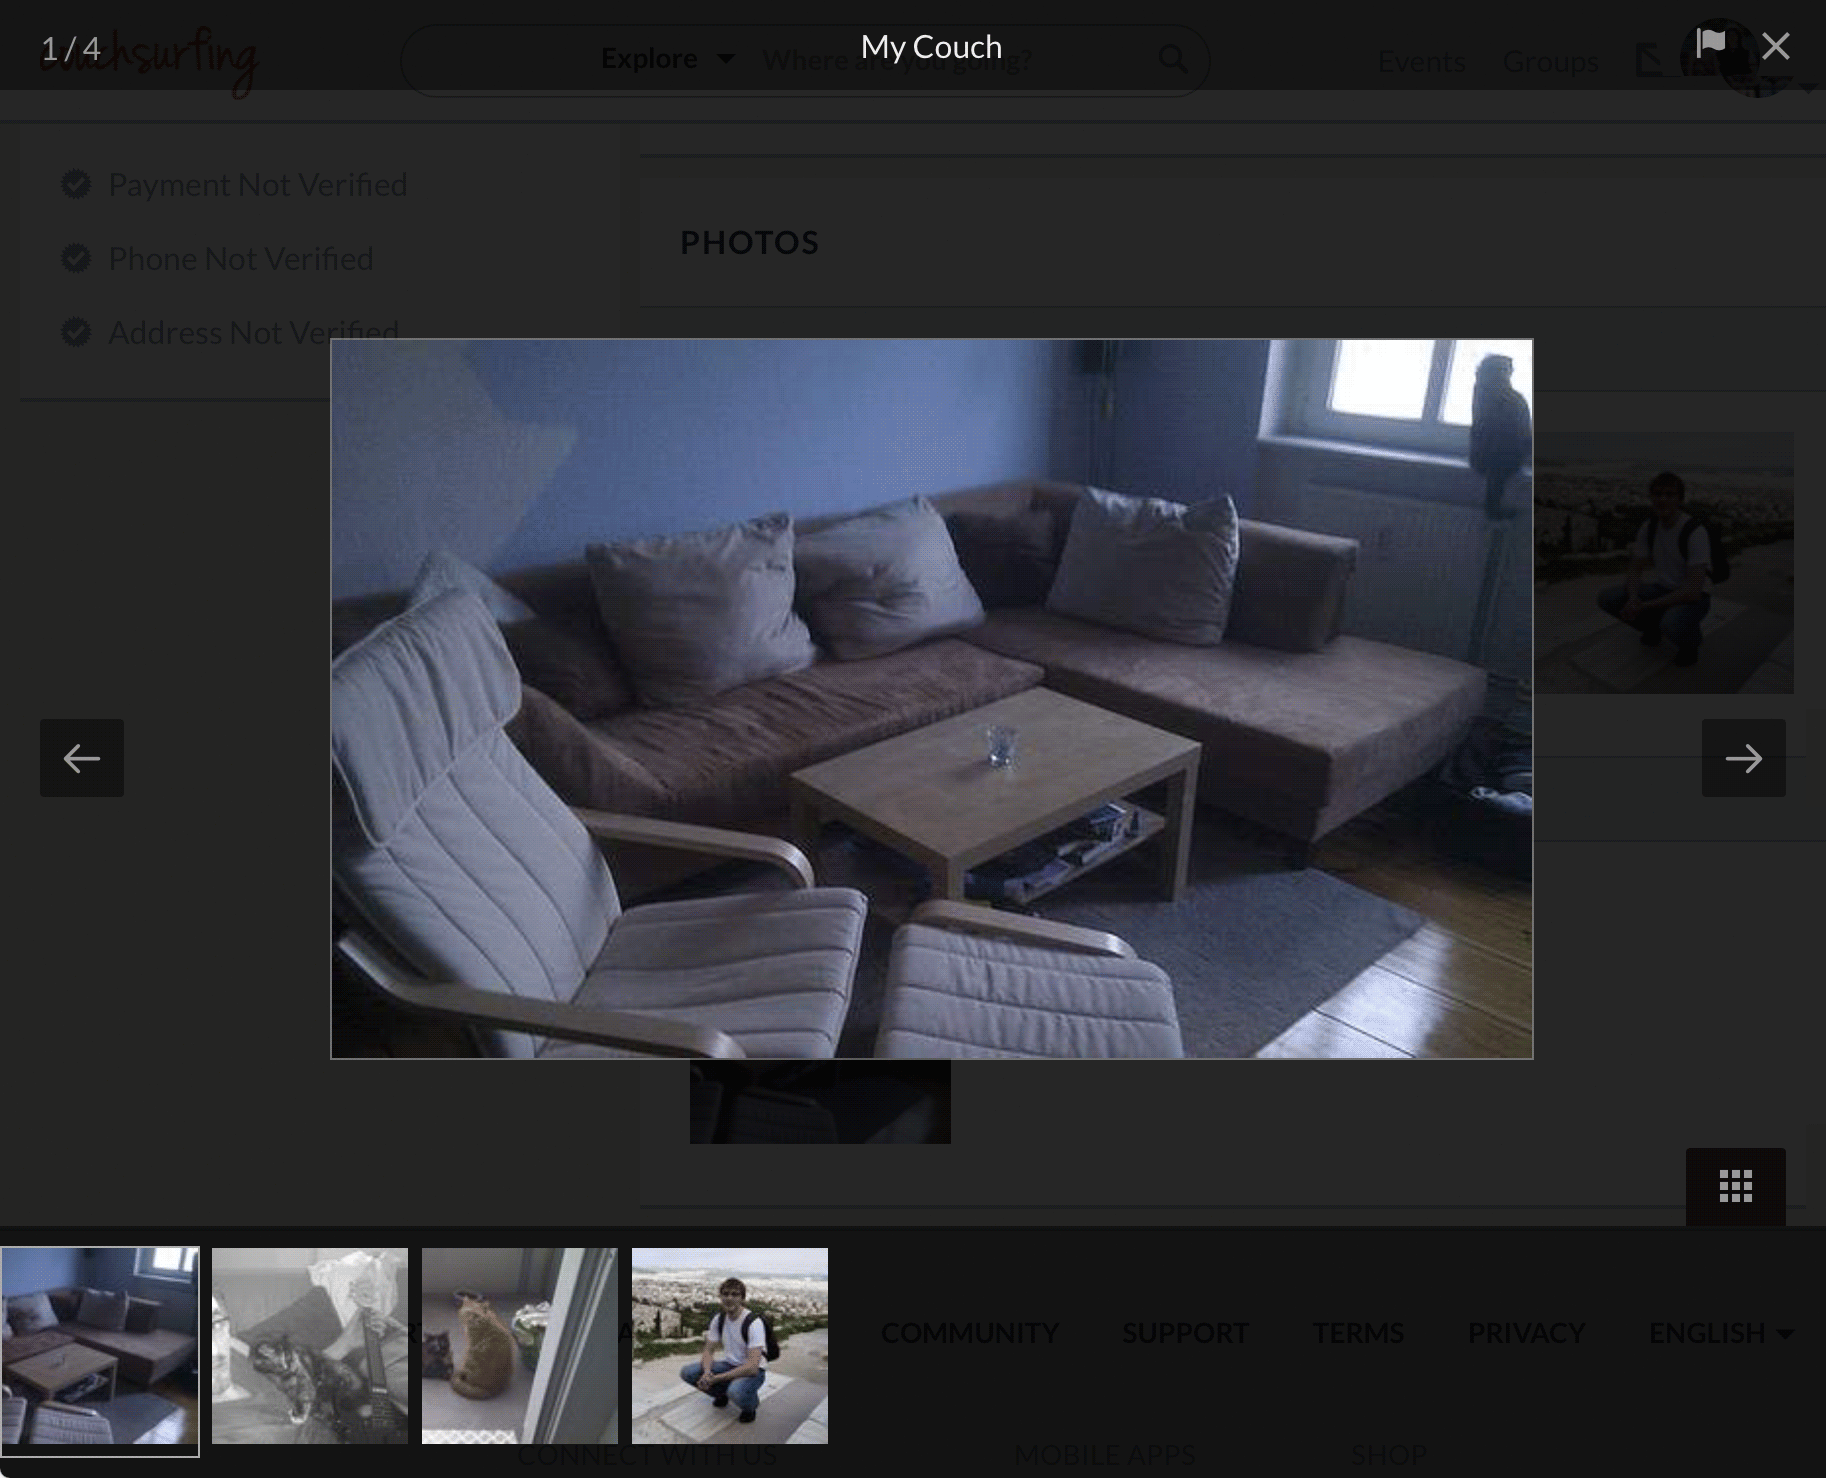Click the PHOTOS section heading
The image size is (1826, 1478).
coord(750,243)
